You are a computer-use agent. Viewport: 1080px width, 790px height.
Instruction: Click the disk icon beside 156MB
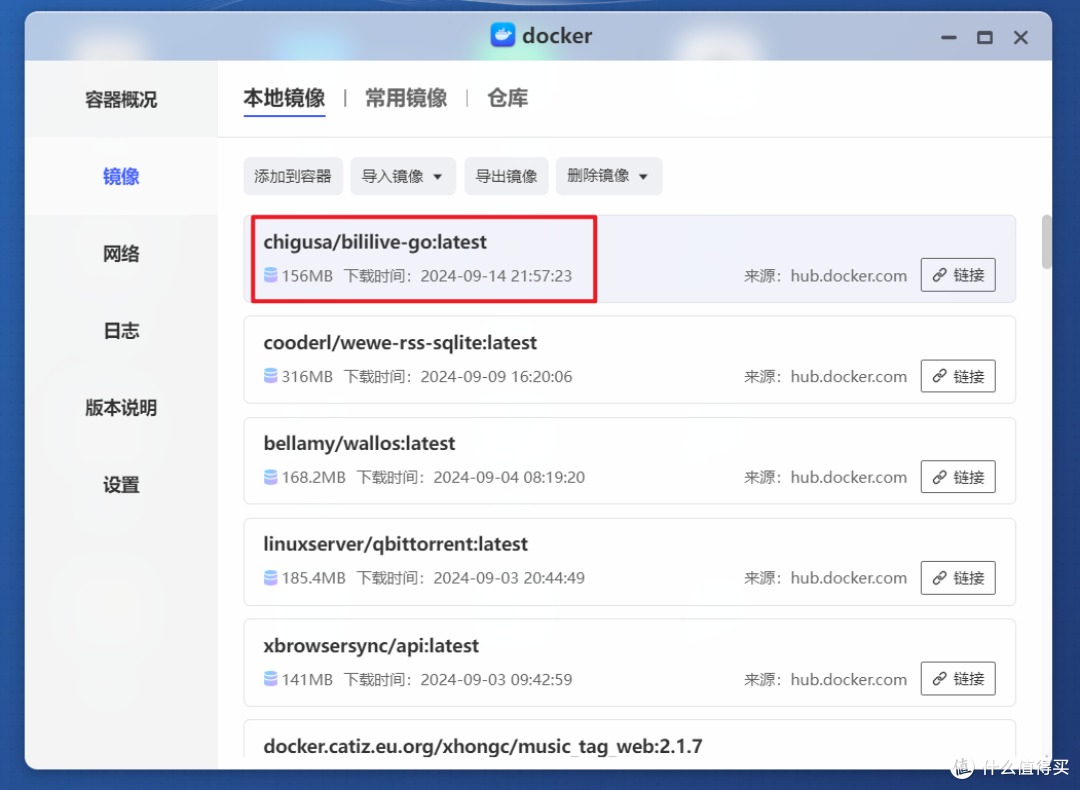(271, 276)
